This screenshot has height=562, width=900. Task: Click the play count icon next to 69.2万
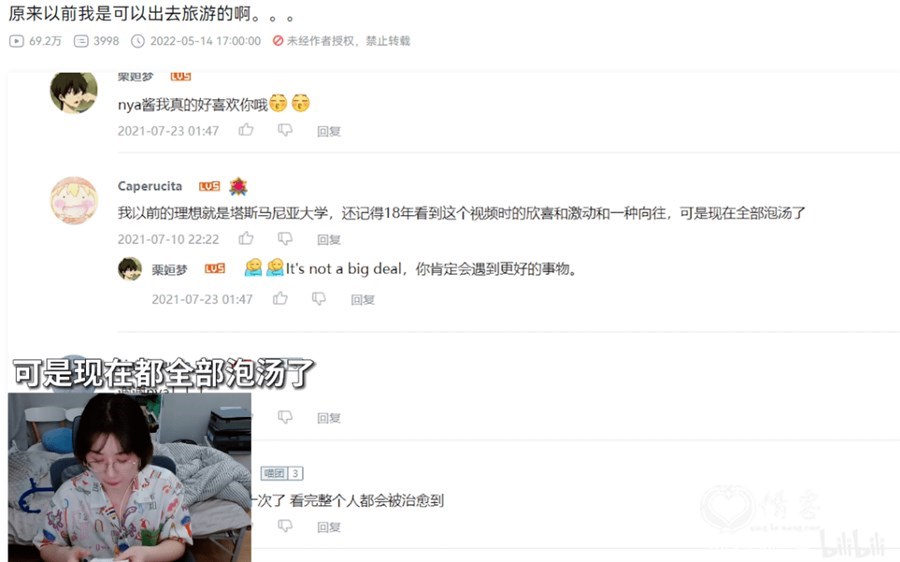point(17,41)
